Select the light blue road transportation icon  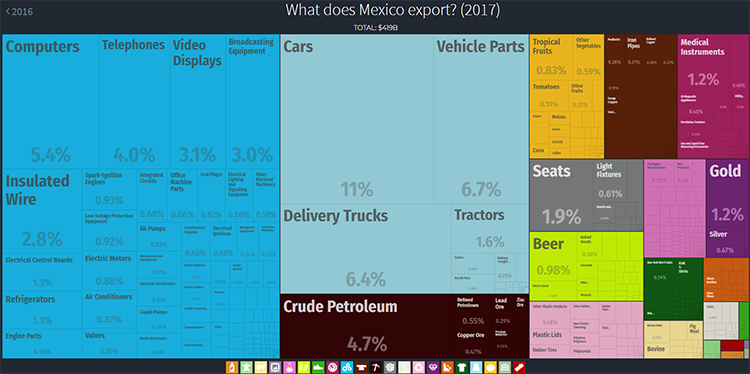pos(476,367)
